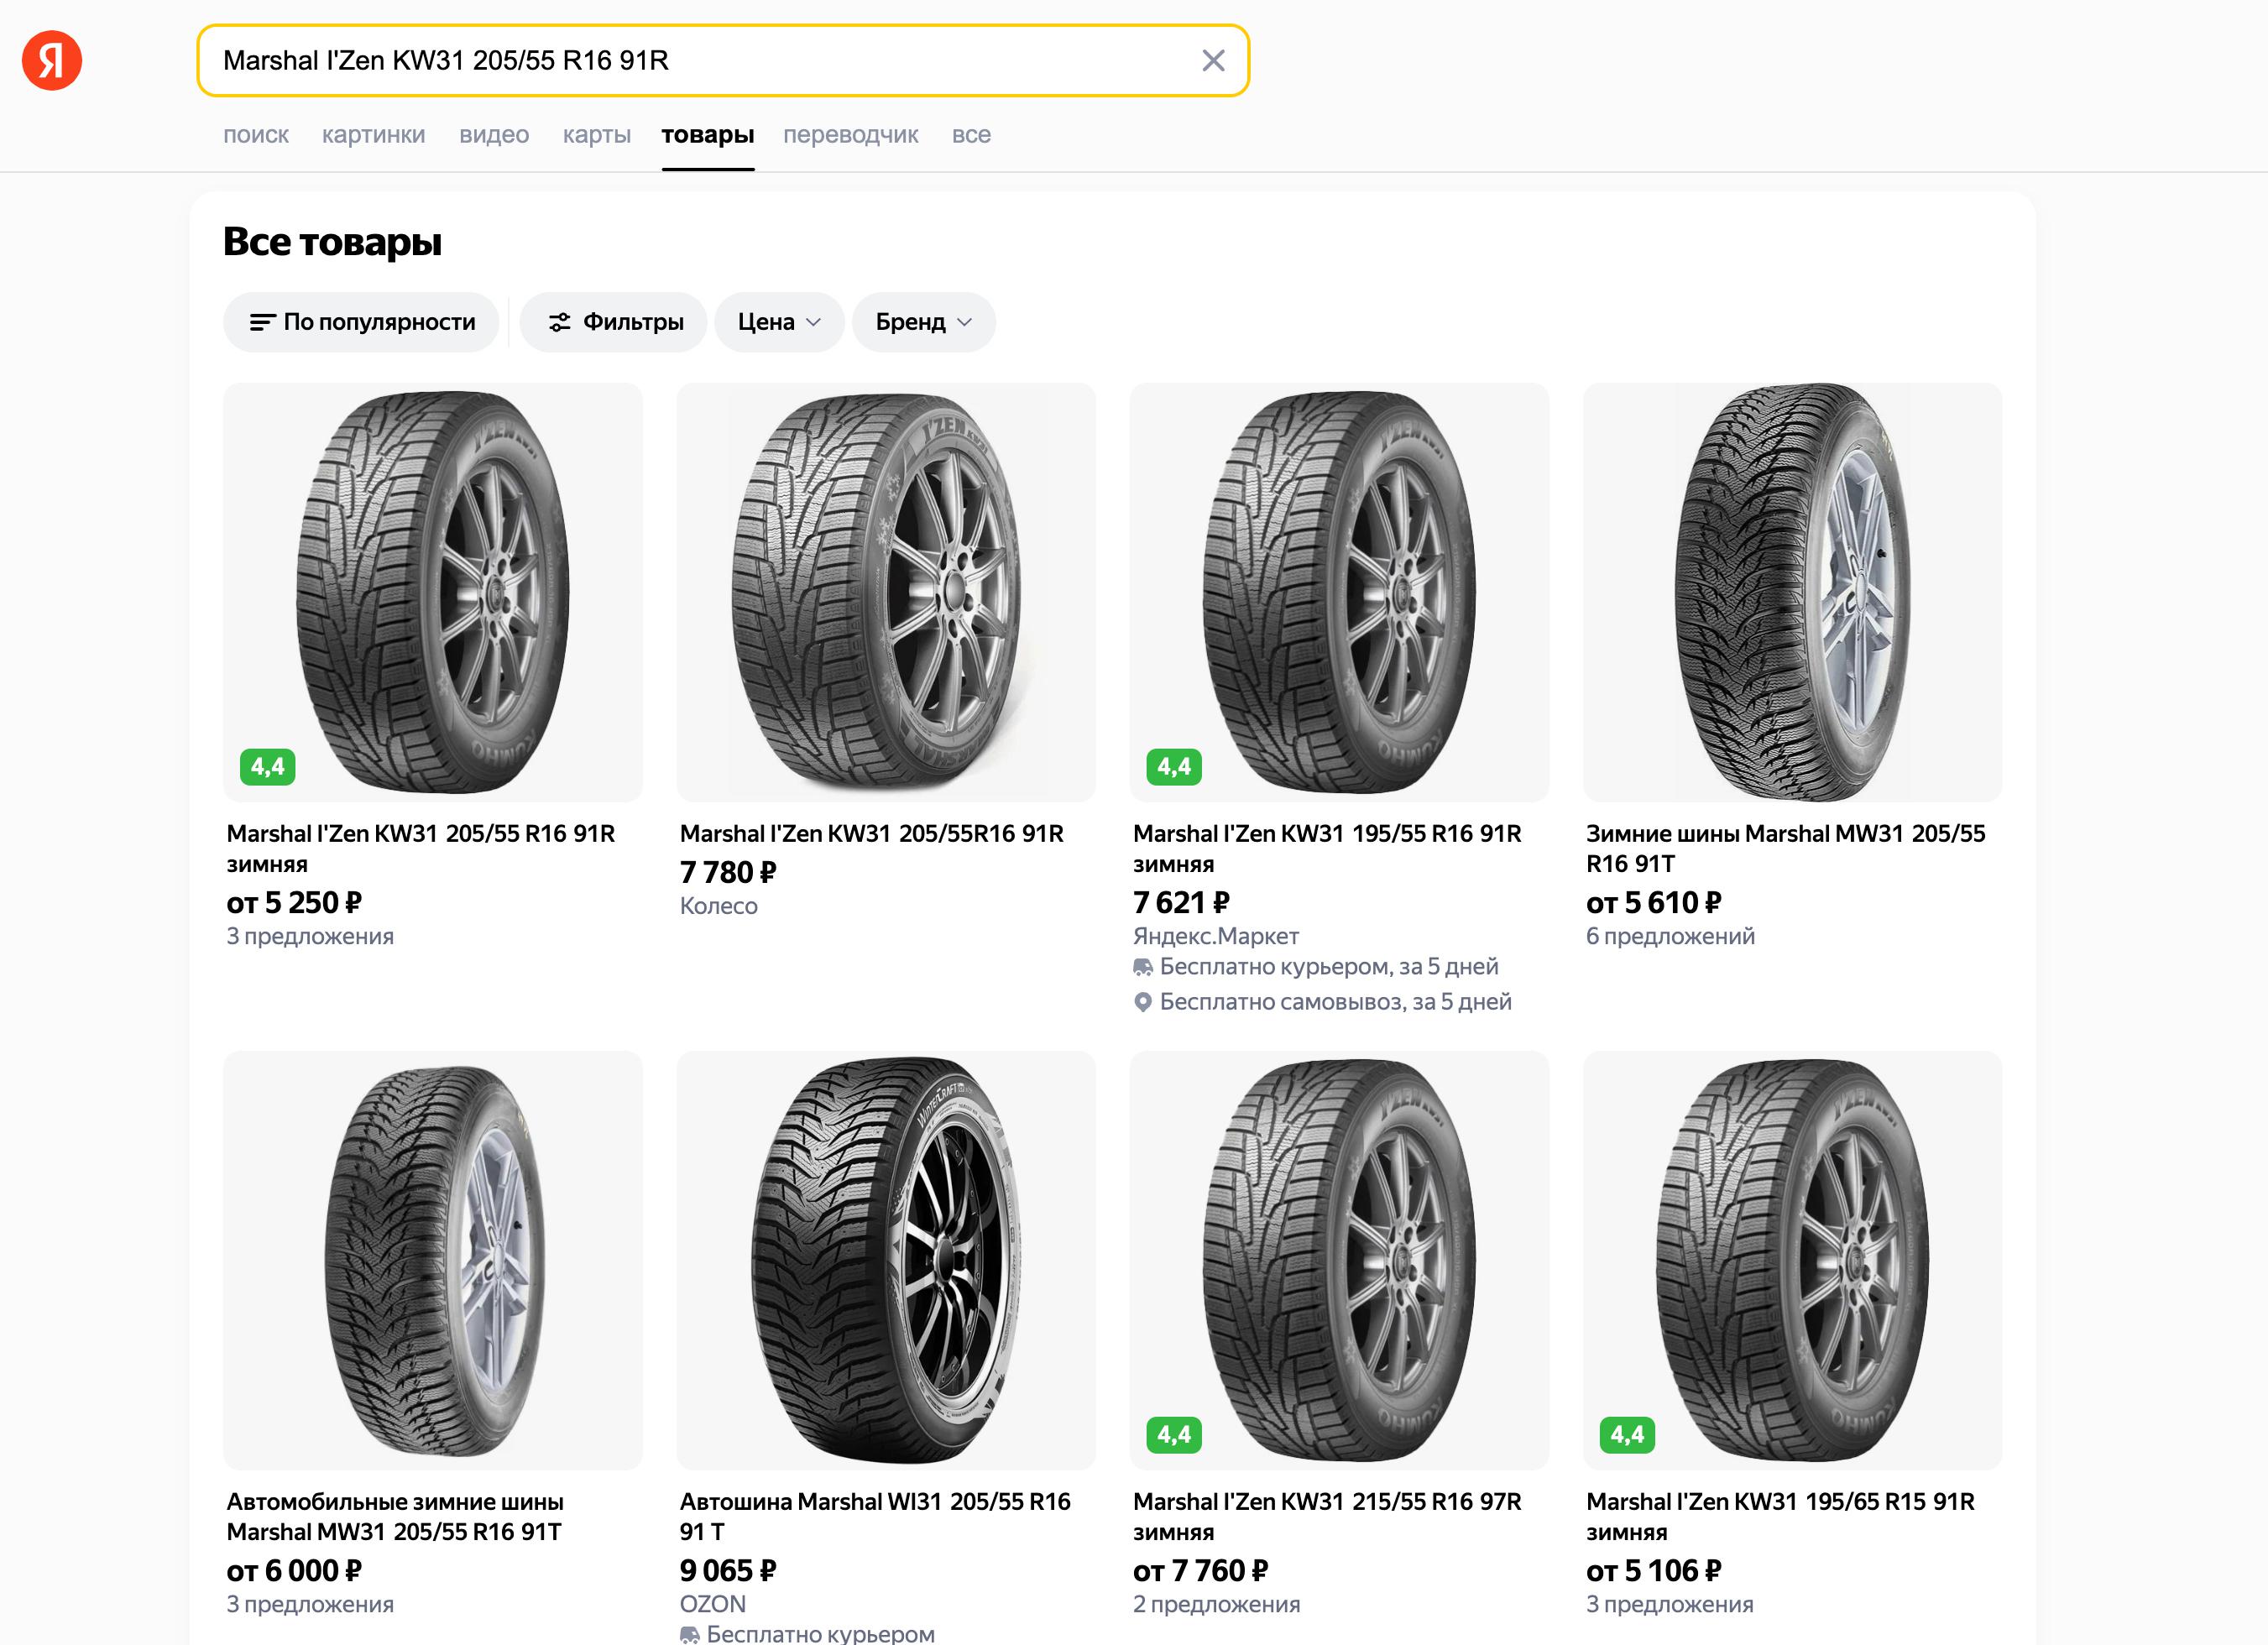Expand the Цена dropdown
This screenshot has width=2268, height=1645.
click(x=779, y=322)
